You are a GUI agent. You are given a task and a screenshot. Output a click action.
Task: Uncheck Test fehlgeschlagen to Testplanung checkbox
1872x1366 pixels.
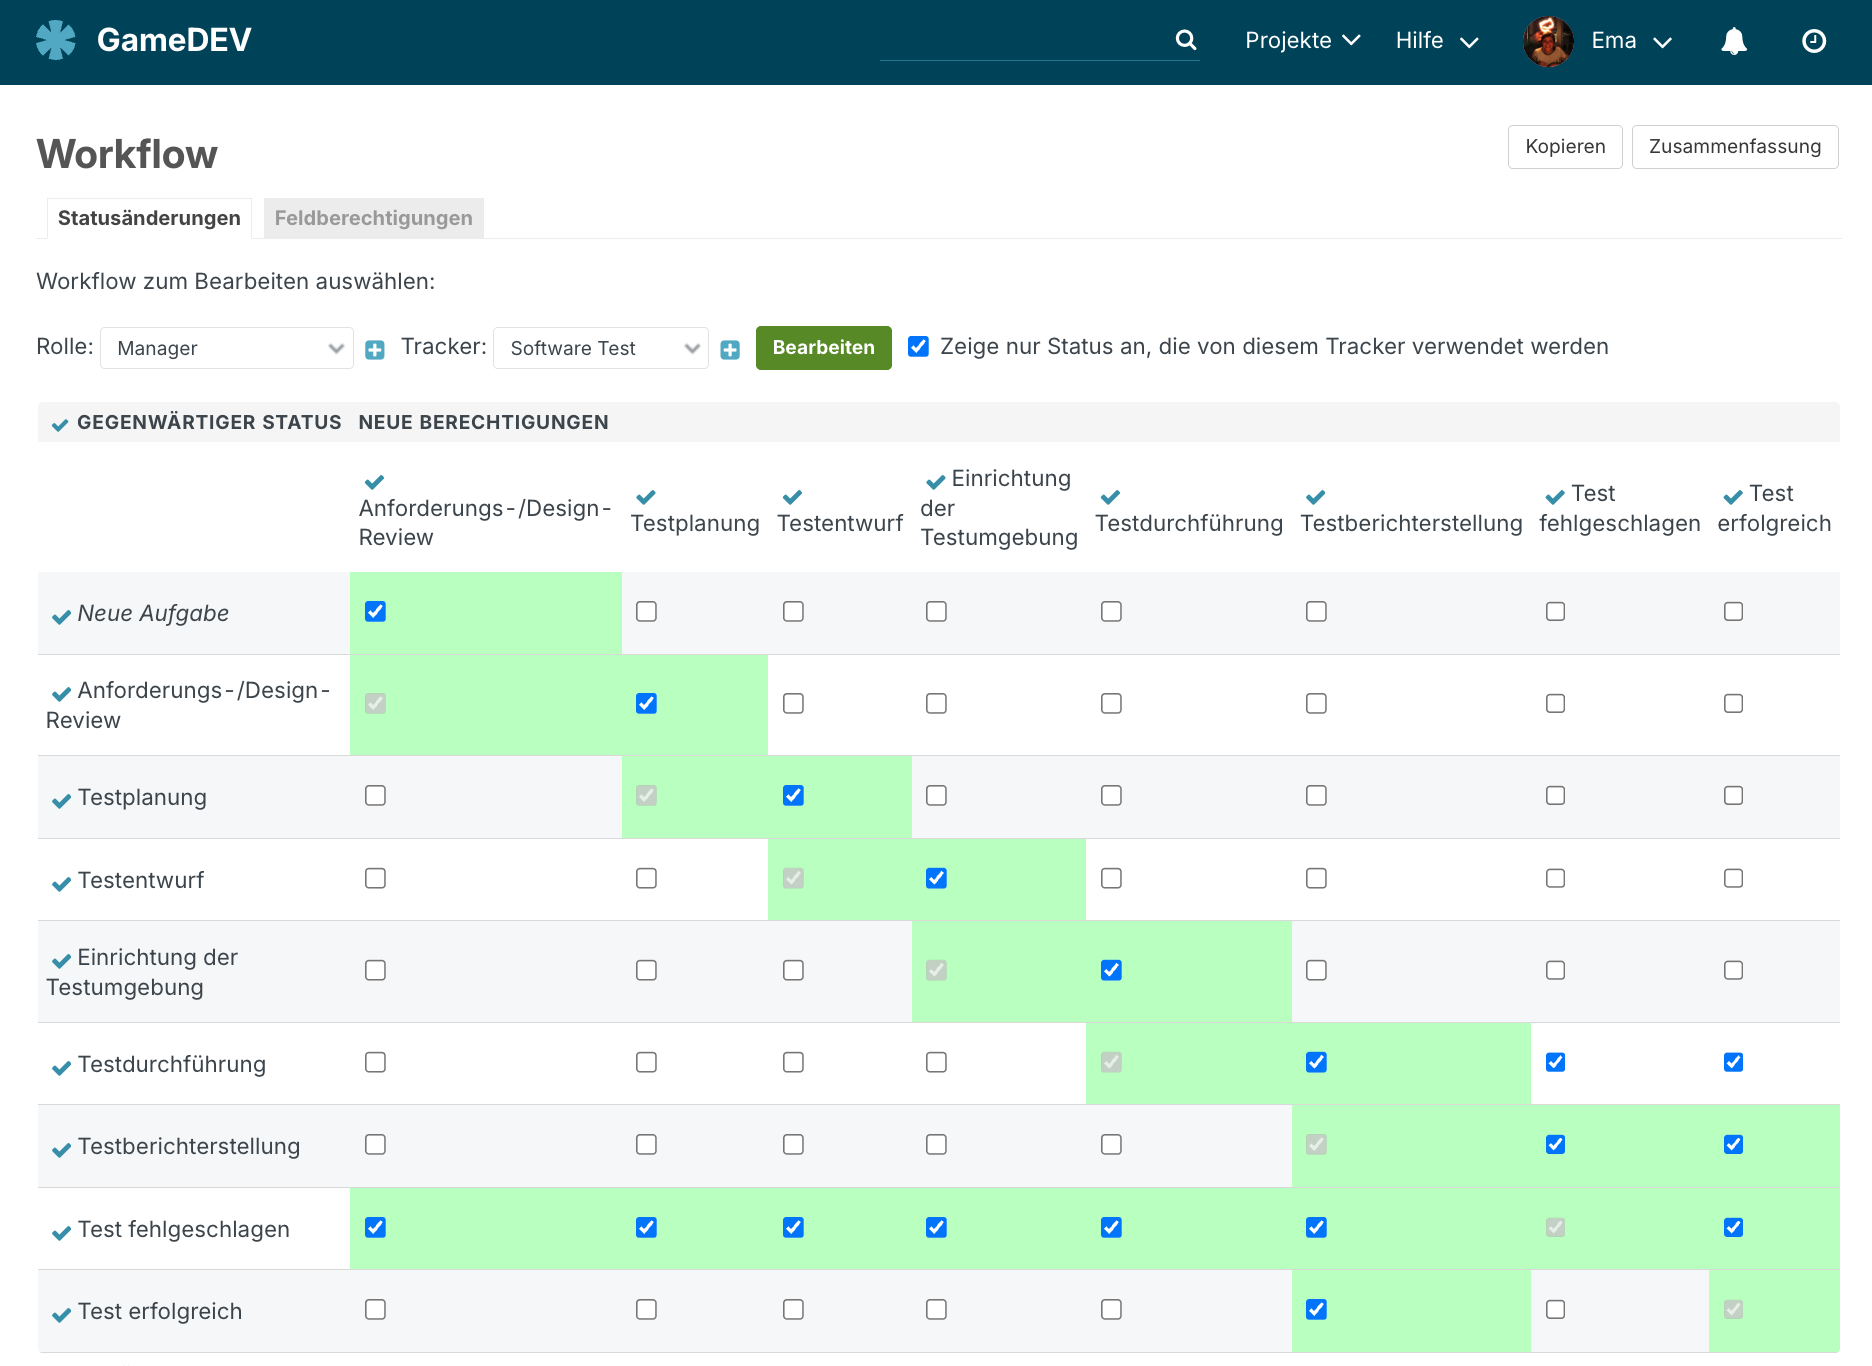coord(646,1227)
